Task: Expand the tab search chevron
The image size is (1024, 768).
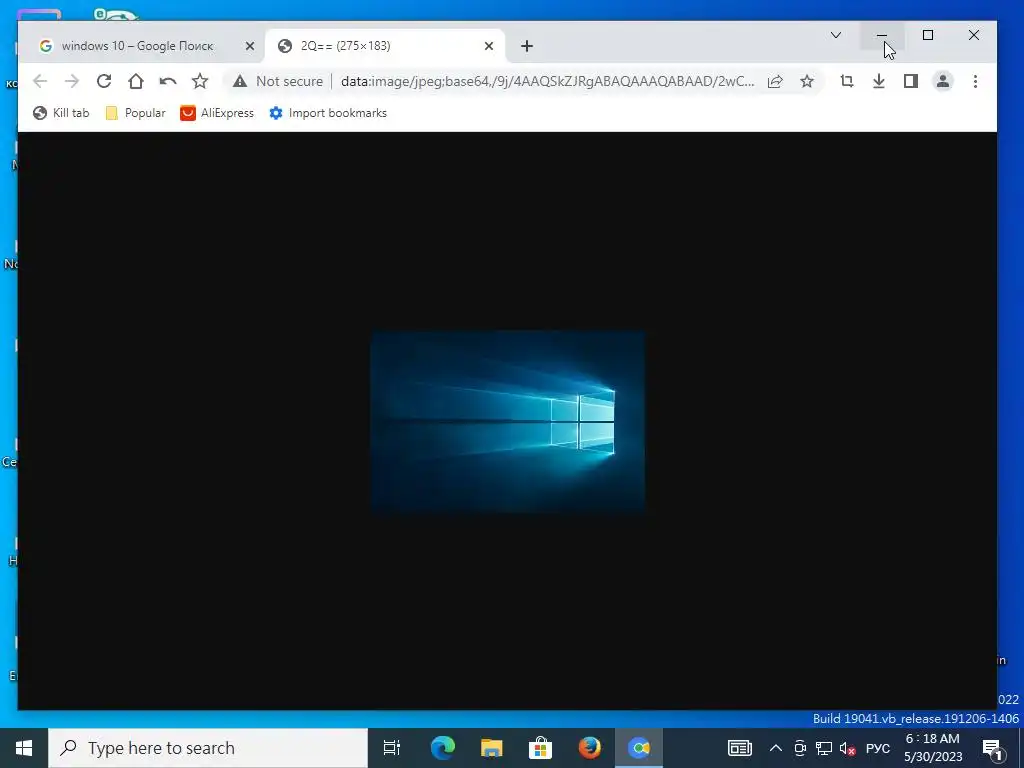Action: coord(836,35)
